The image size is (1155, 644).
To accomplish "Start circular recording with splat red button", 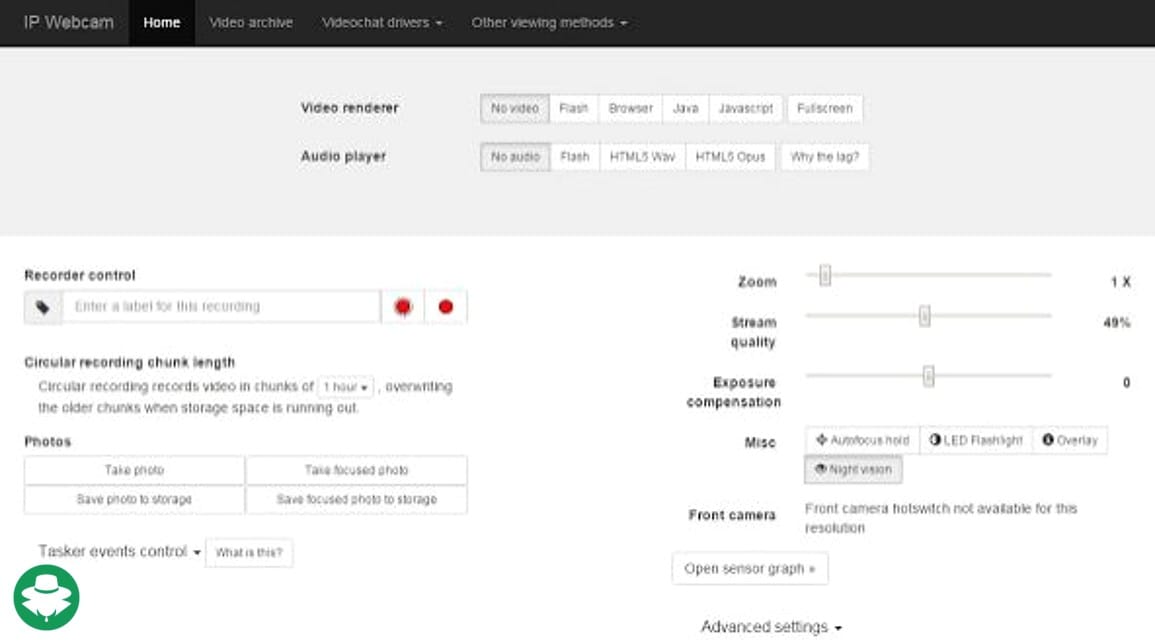I will point(403,307).
